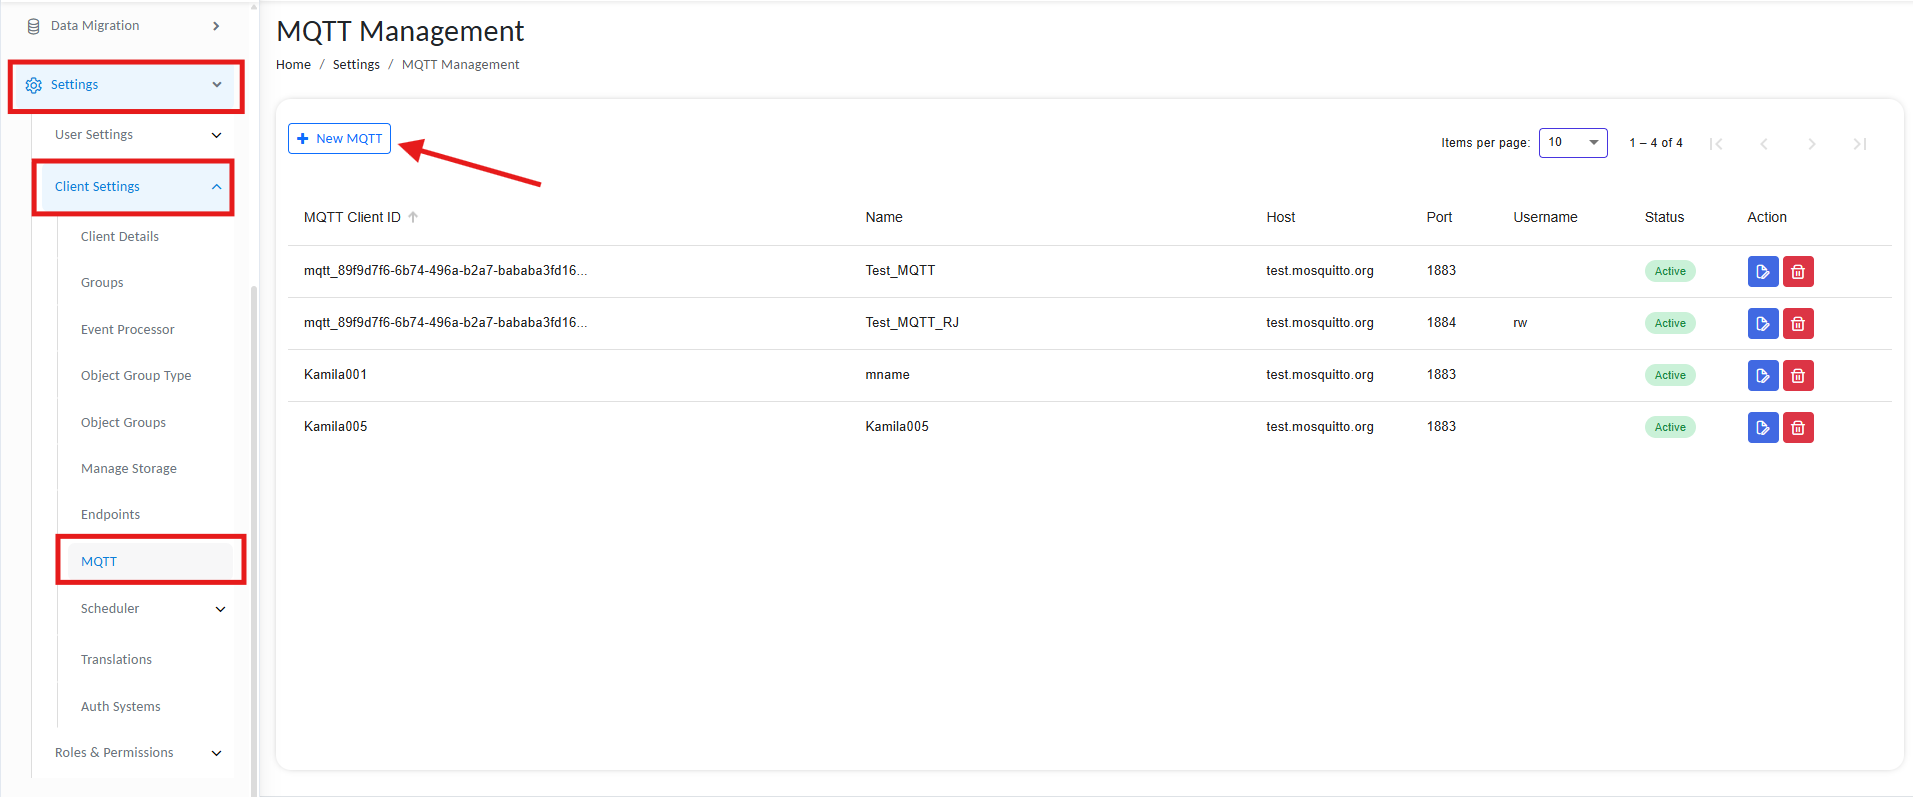Click the Name column header
Viewport: 1913px width, 797px height.
tap(884, 217)
